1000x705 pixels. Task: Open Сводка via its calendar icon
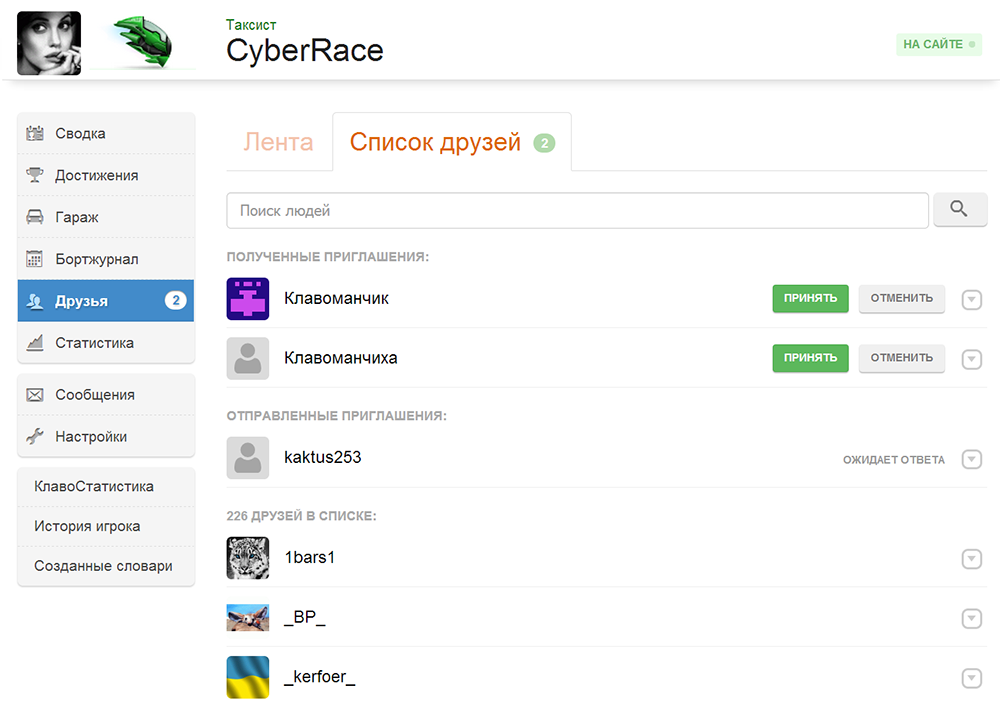click(35, 134)
